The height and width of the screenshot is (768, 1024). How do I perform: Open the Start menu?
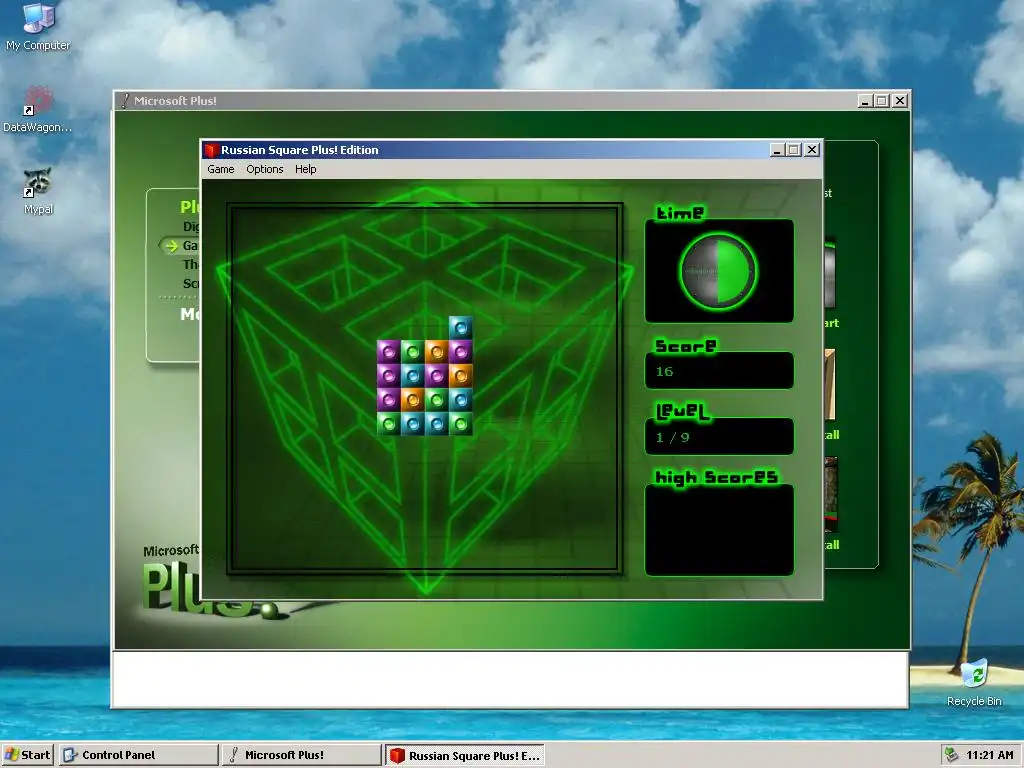point(27,755)
